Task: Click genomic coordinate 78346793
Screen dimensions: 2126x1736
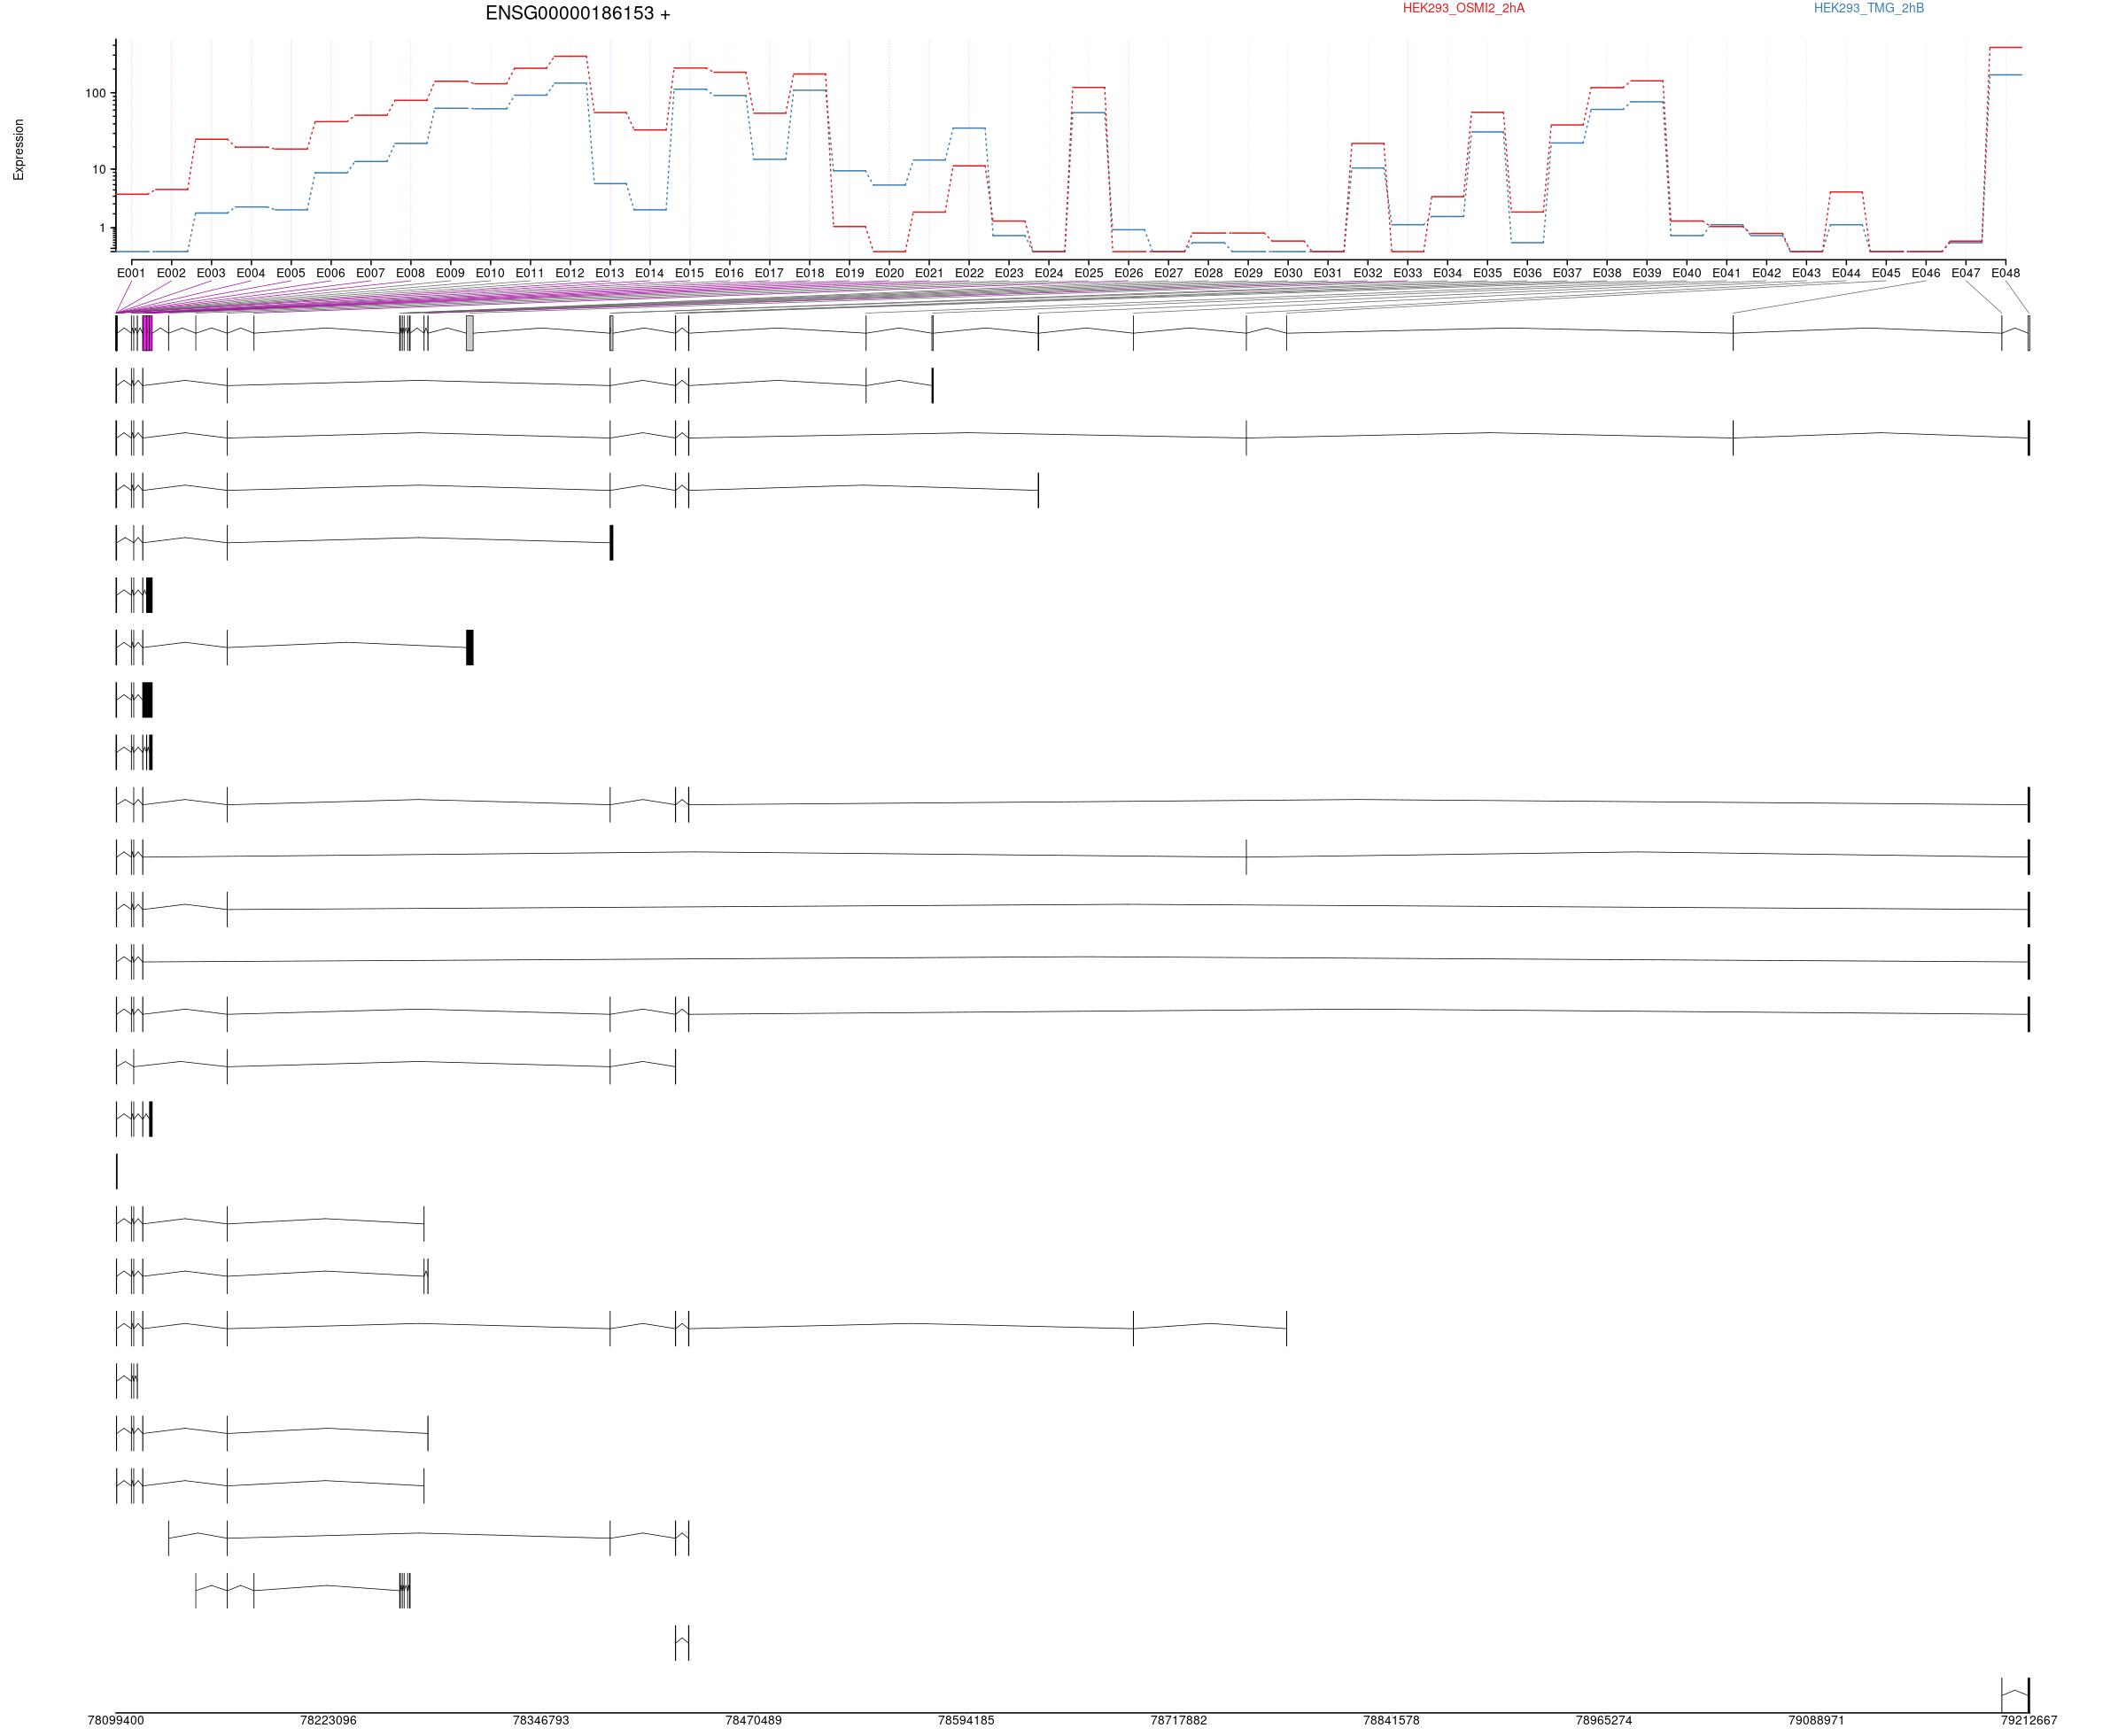Action: click(x=541, y=1721)
